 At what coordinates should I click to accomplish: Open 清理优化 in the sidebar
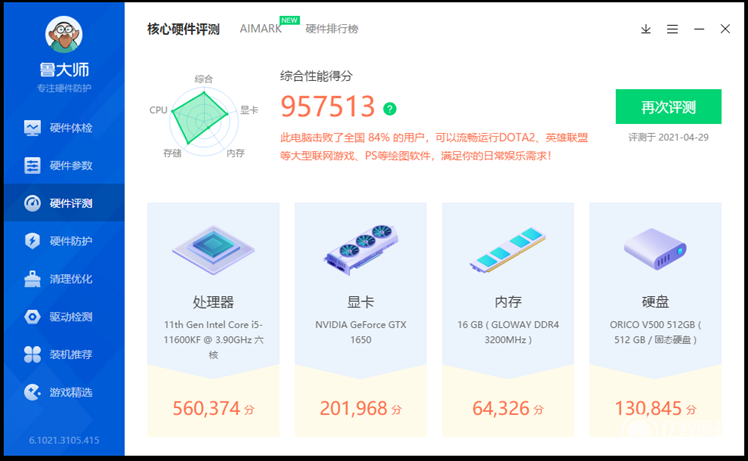64,279
